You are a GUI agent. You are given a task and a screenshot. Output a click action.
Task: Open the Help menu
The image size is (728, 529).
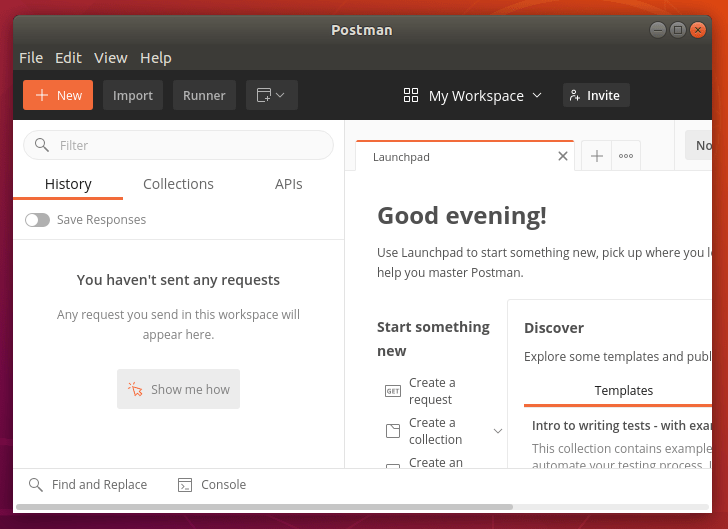pyautogui.click(x=156, y=58)
